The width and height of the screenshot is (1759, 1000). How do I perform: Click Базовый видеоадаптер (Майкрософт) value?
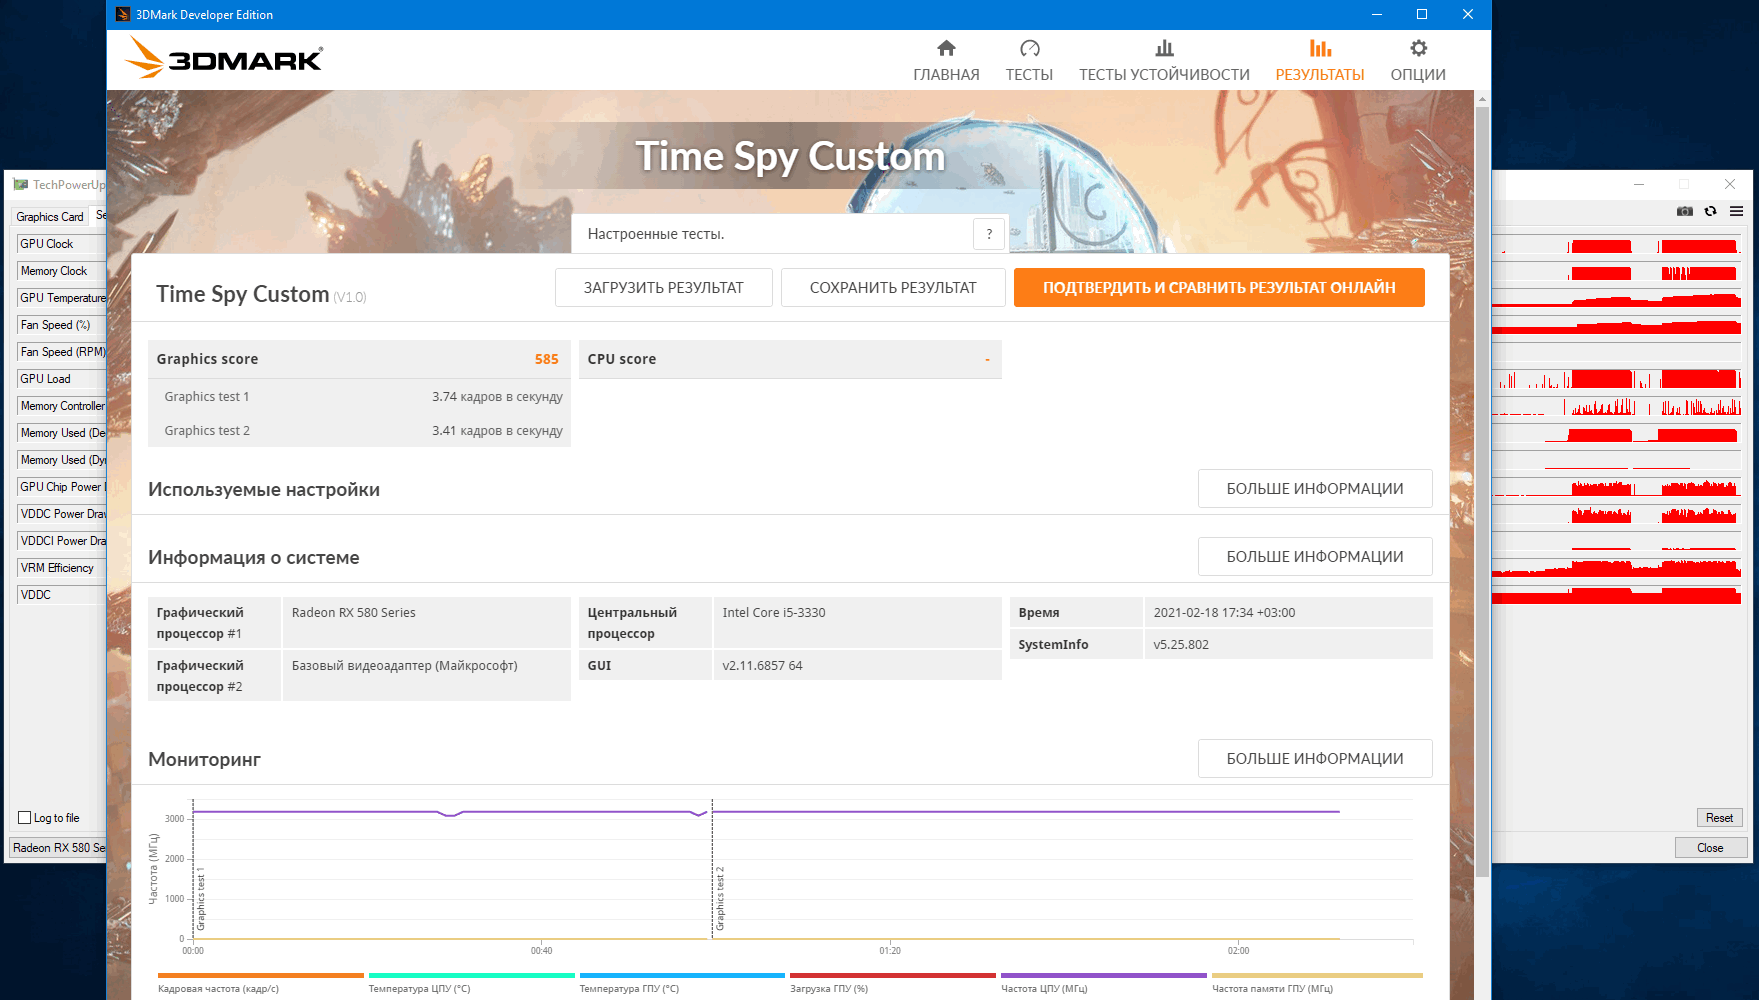point(405,666)
